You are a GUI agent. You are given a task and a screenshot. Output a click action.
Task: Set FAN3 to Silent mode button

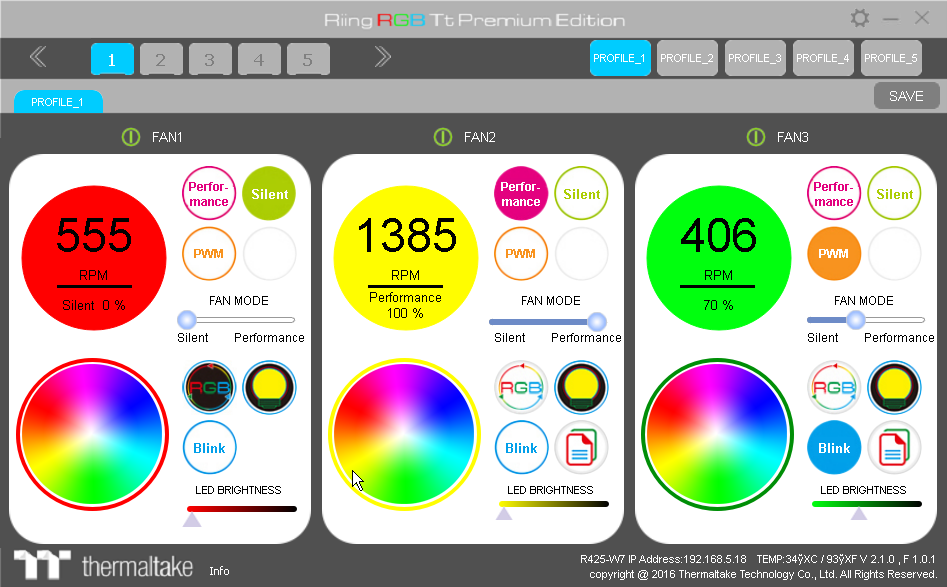point(894,194)
